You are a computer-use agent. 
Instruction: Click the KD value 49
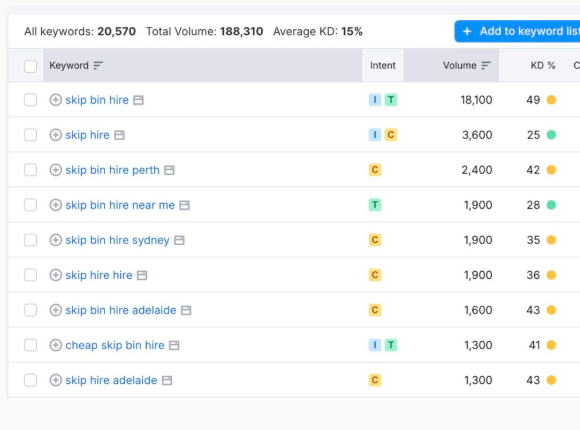pyautogui.click(x=533, y=100)
